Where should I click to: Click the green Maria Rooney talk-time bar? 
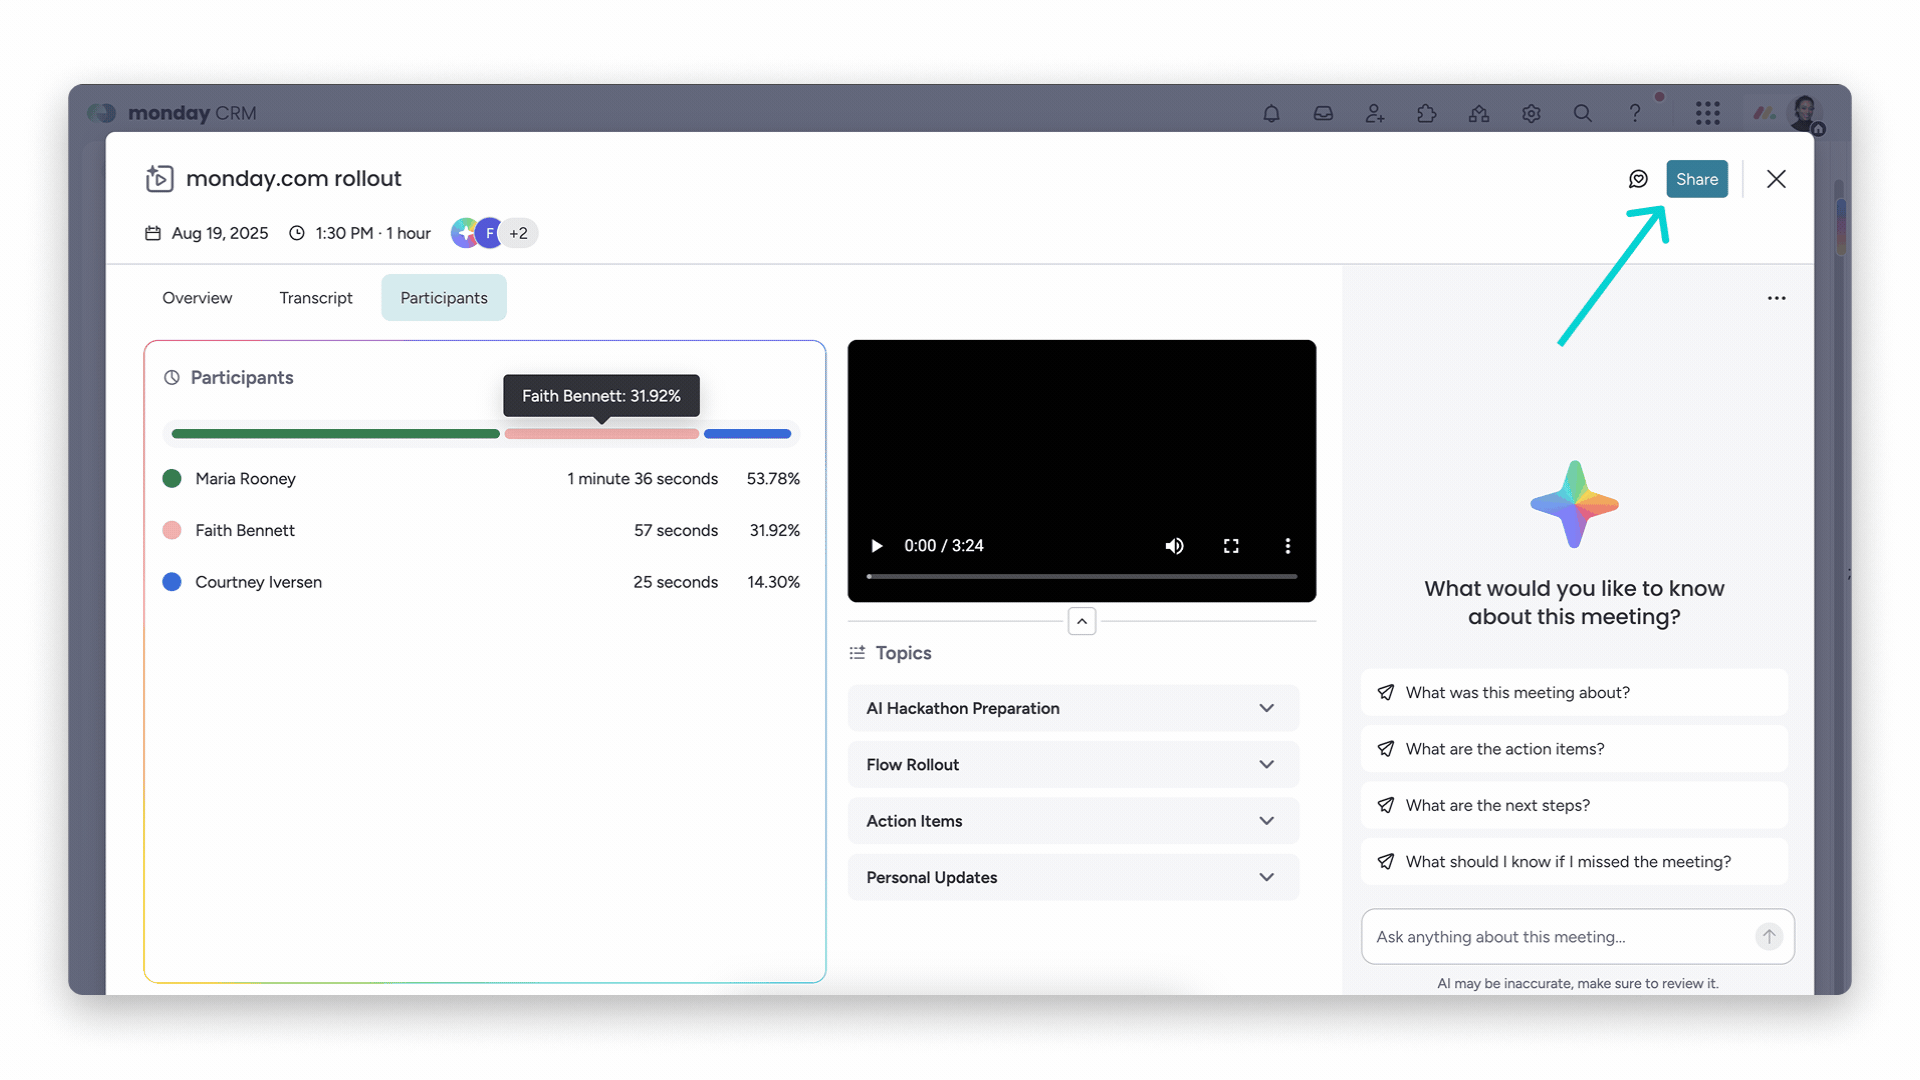coord(336,434)
